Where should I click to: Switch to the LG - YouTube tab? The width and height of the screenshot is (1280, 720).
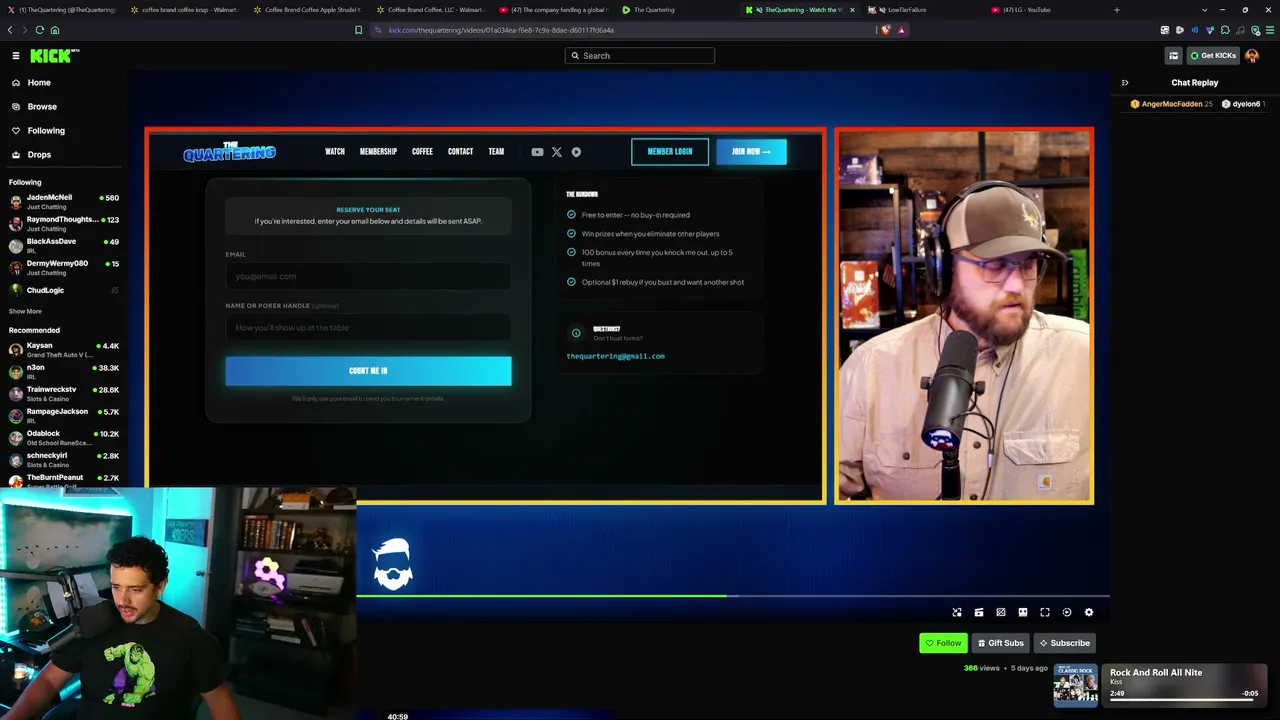tap(1047, 10)
